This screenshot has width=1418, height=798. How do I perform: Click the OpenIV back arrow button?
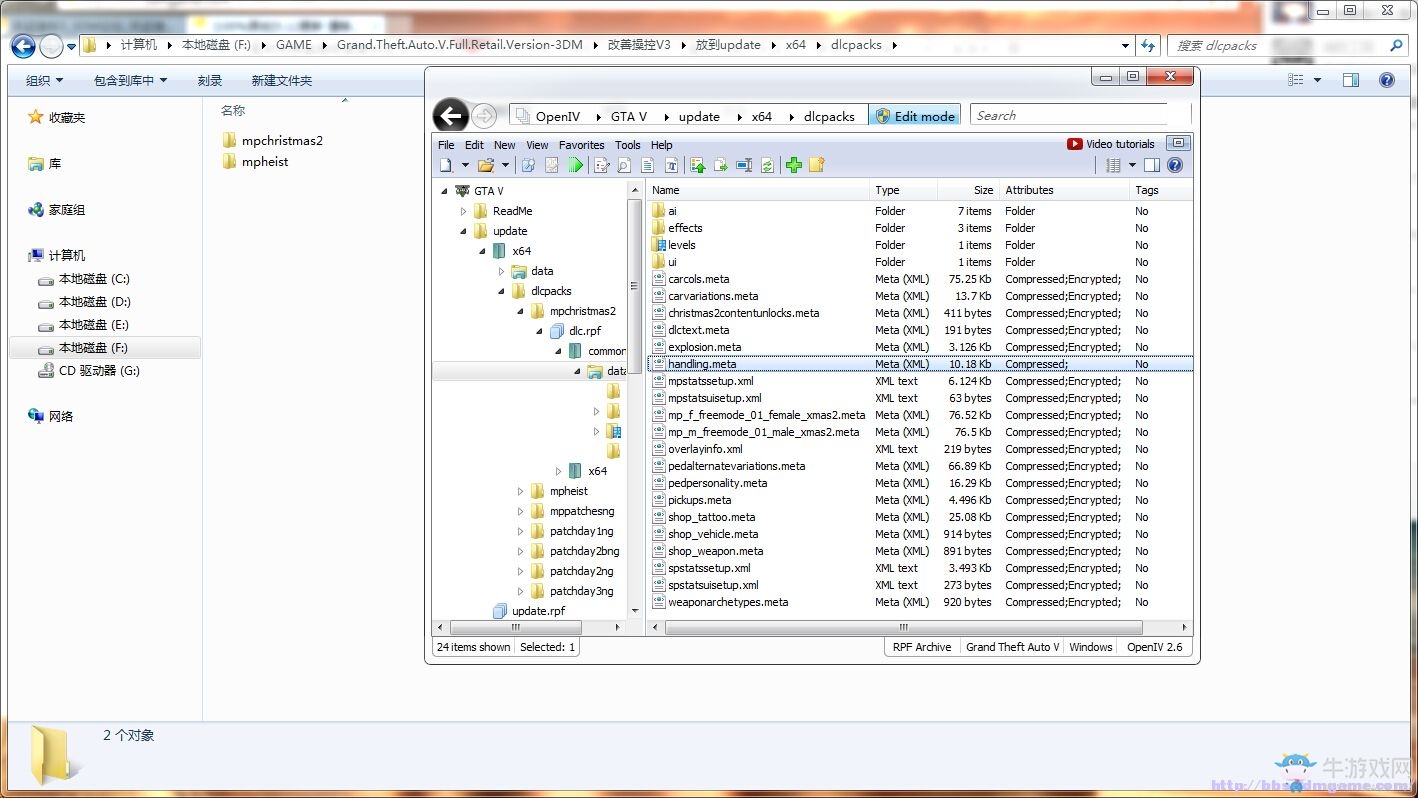click(x=451, y=116)
